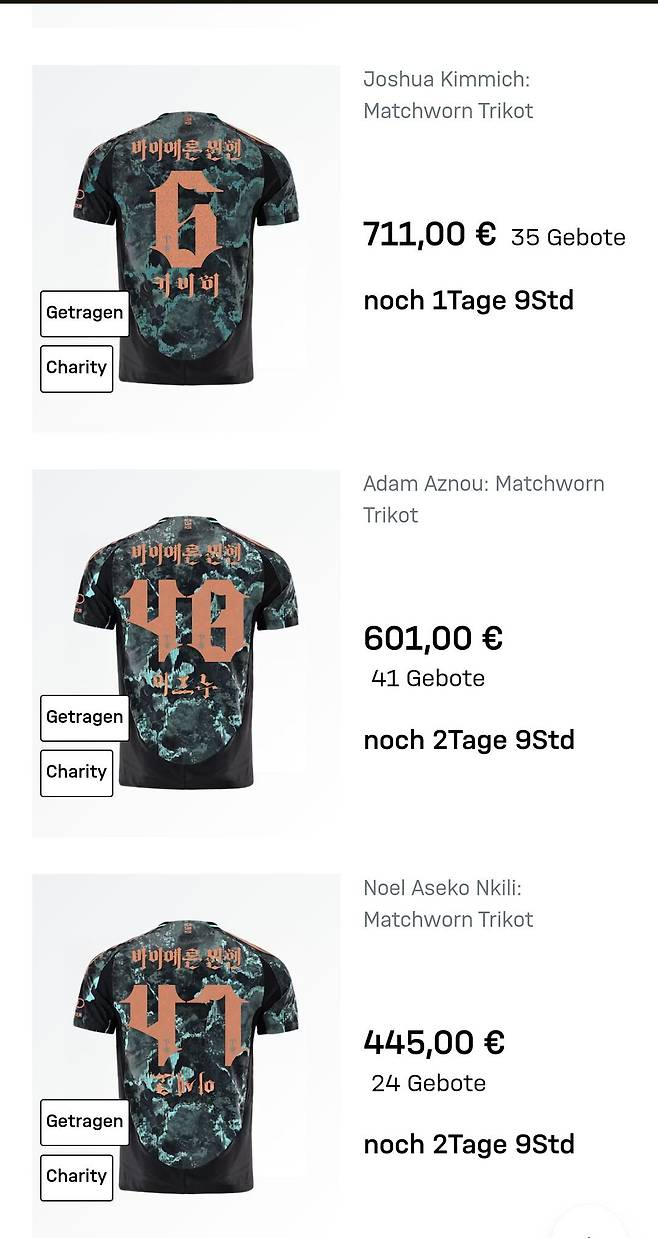Viewport: 658px width, 1238px height.
Task: Open 'Joshua Kimmich: Matchworn Trikot' title link
Action: coord(447,95)
